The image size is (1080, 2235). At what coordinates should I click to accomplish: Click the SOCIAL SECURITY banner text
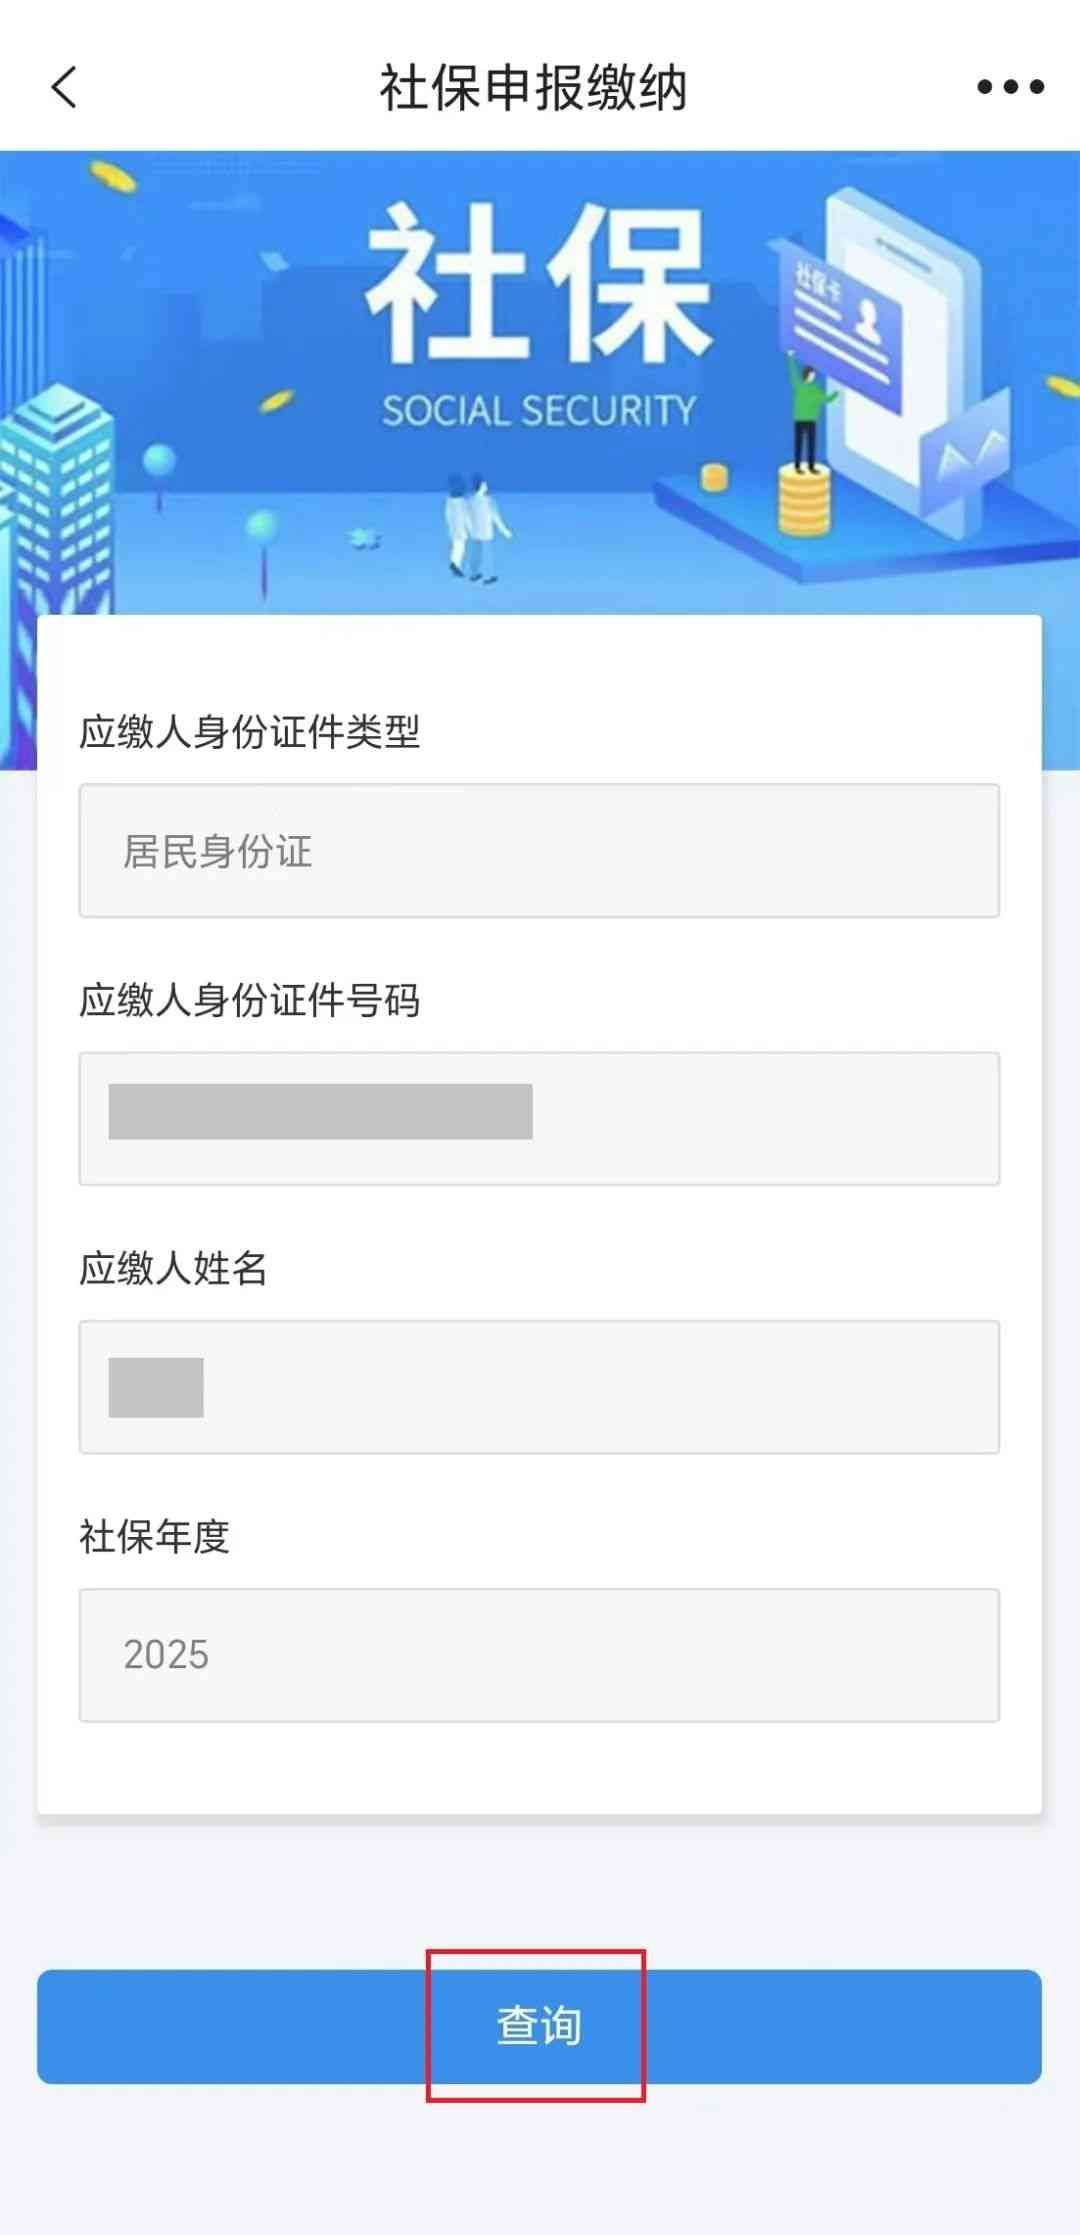[538, 410]
